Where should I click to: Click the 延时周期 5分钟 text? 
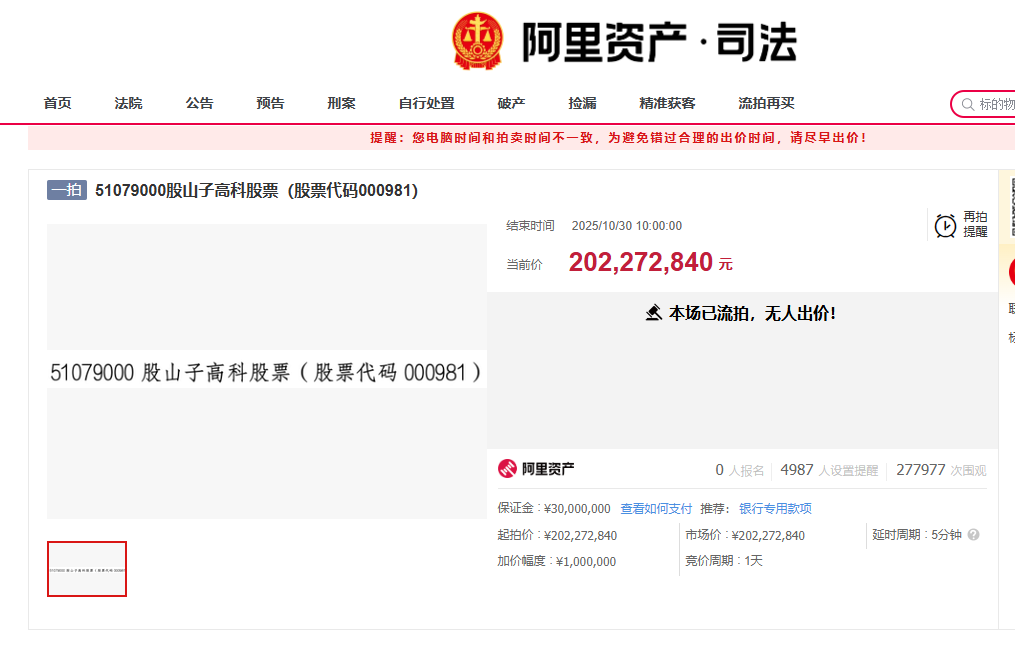pos(917,534)
